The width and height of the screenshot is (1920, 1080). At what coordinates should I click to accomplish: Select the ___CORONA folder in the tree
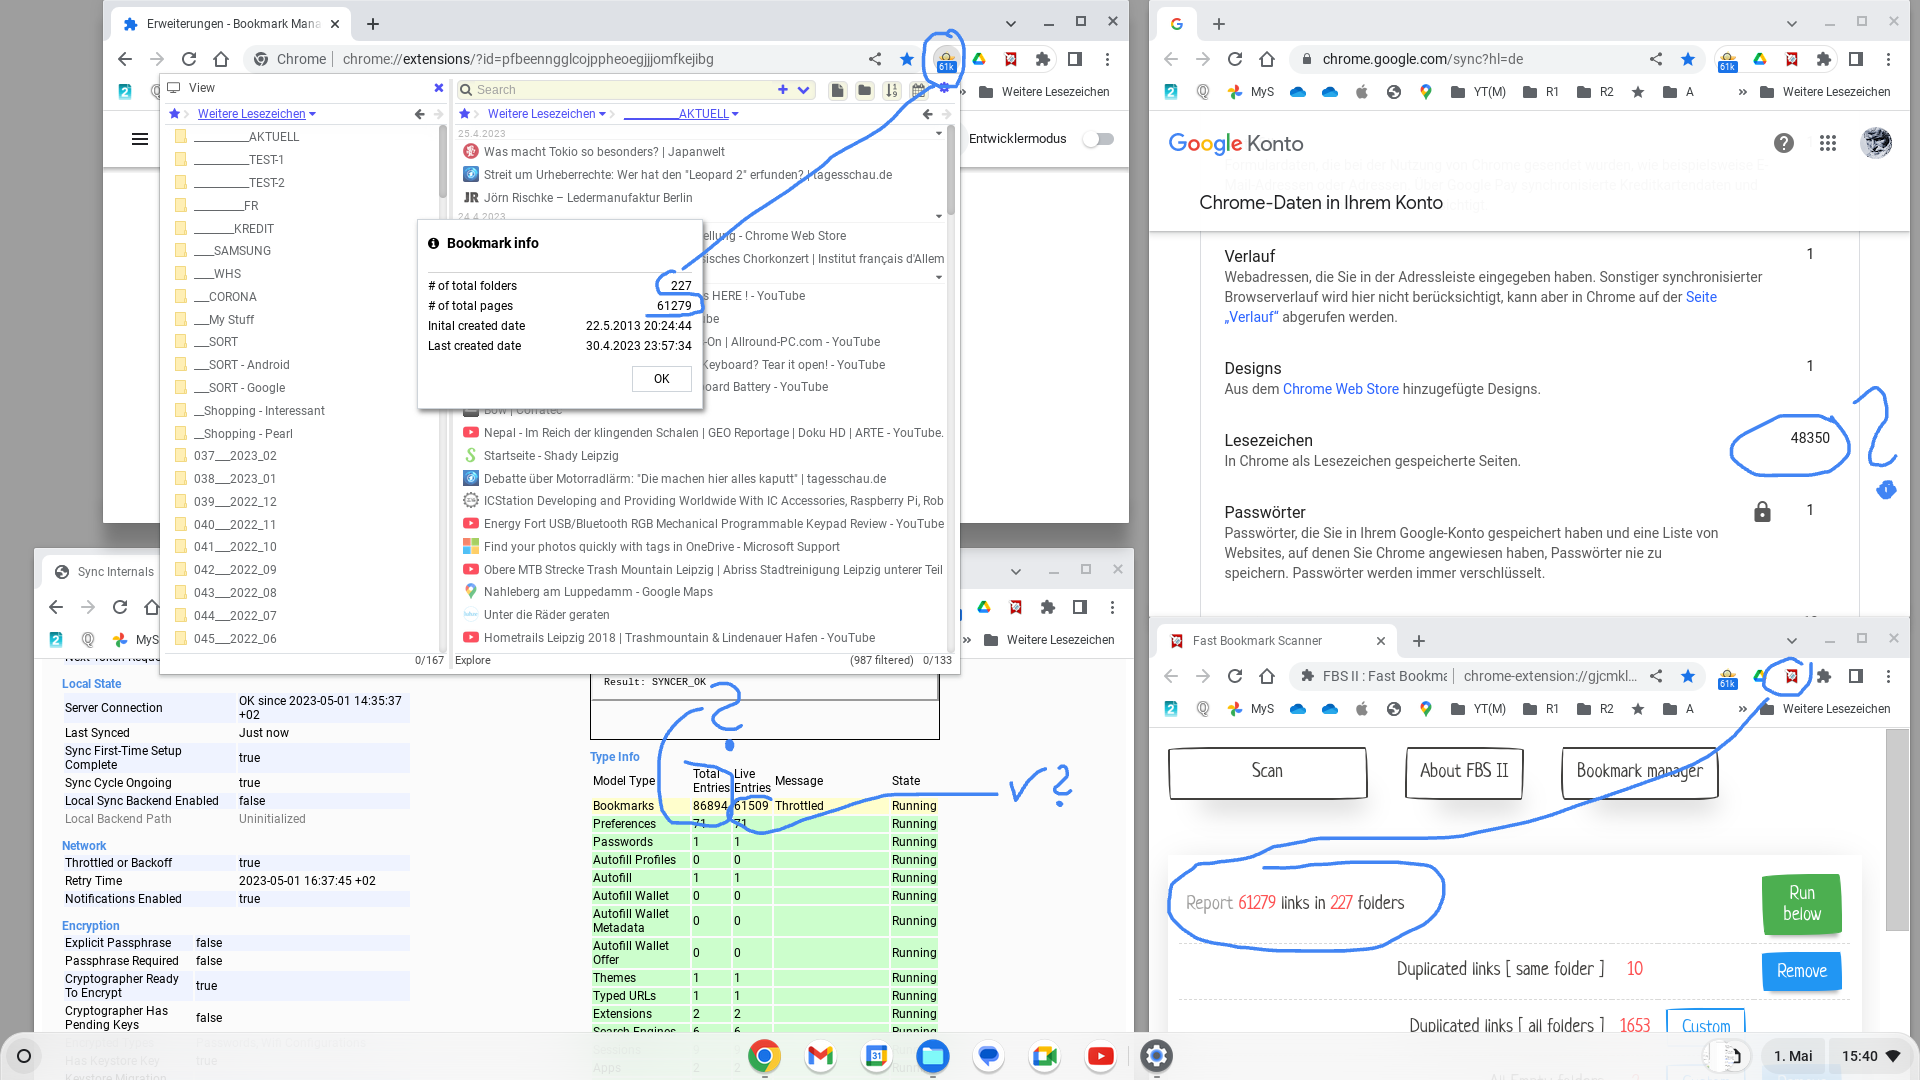pos(225,297)
